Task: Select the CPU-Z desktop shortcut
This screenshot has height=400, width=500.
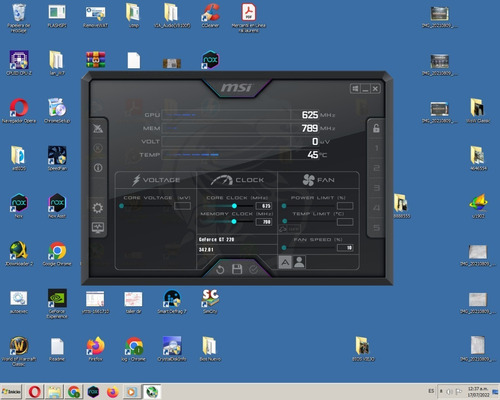Action: (19, 63)
